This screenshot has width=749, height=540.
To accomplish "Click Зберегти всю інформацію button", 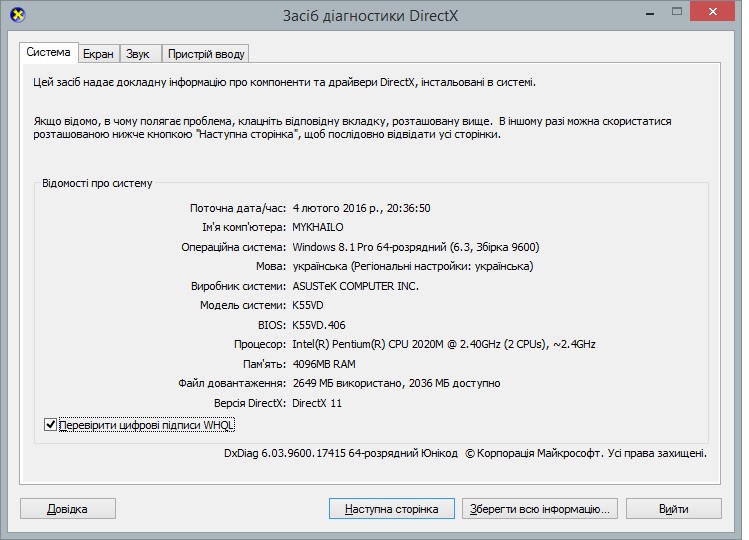I will [540, 509].
